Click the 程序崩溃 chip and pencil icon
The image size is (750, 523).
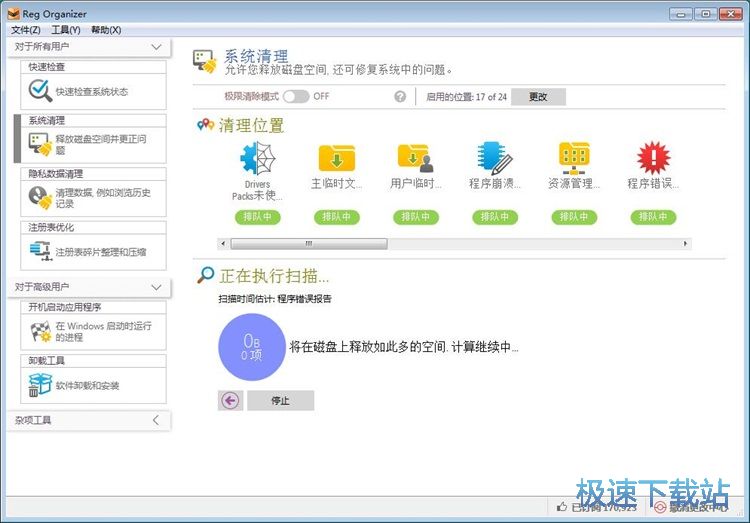coord(495,158)
